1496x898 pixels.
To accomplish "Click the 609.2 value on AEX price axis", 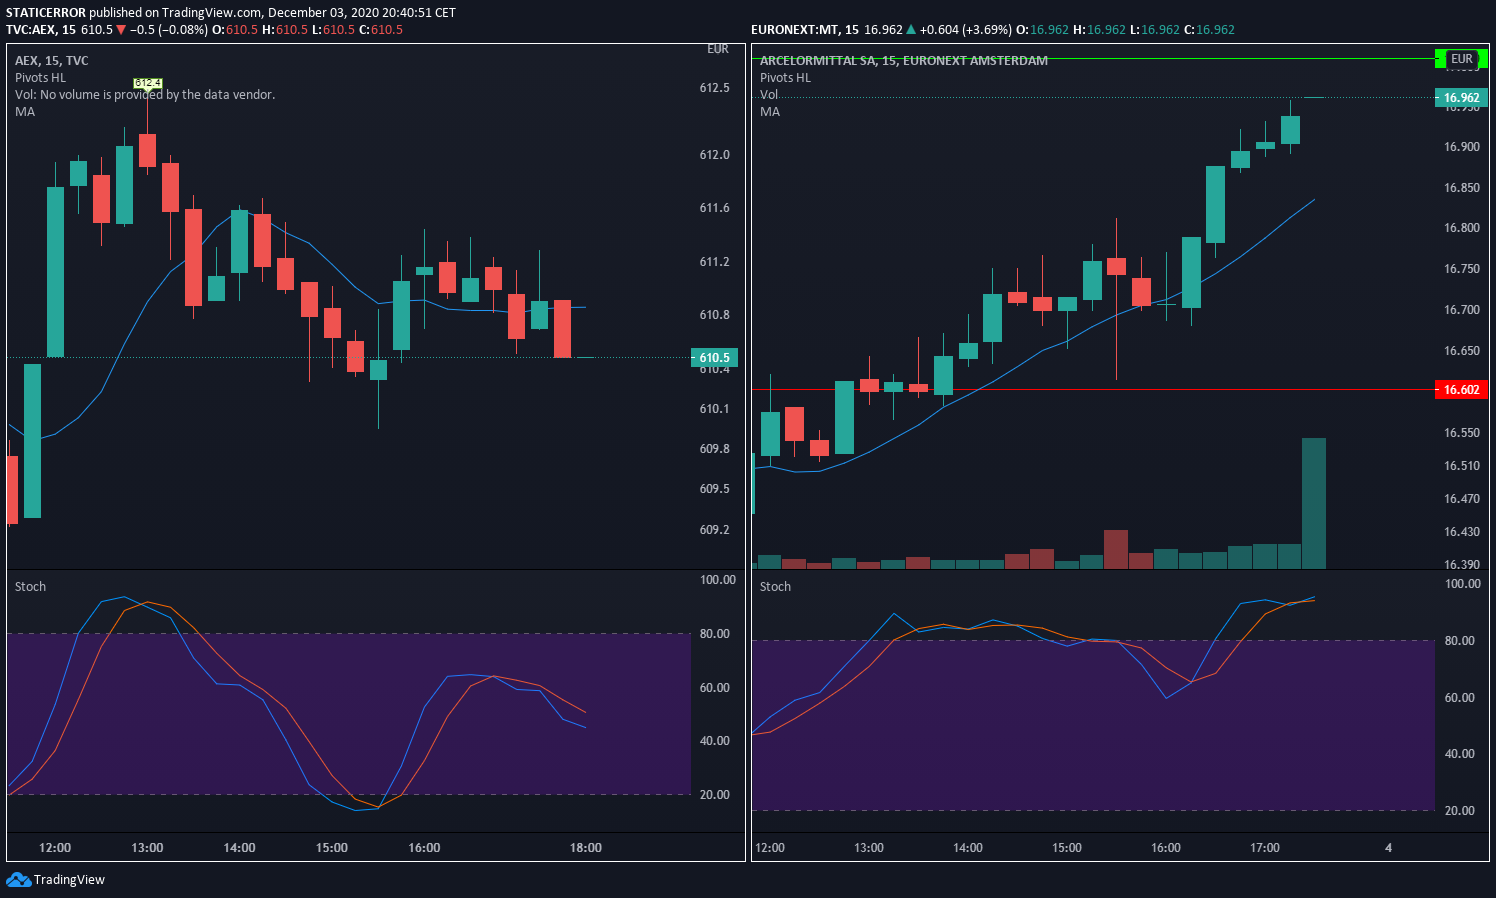I will [714, 530].
